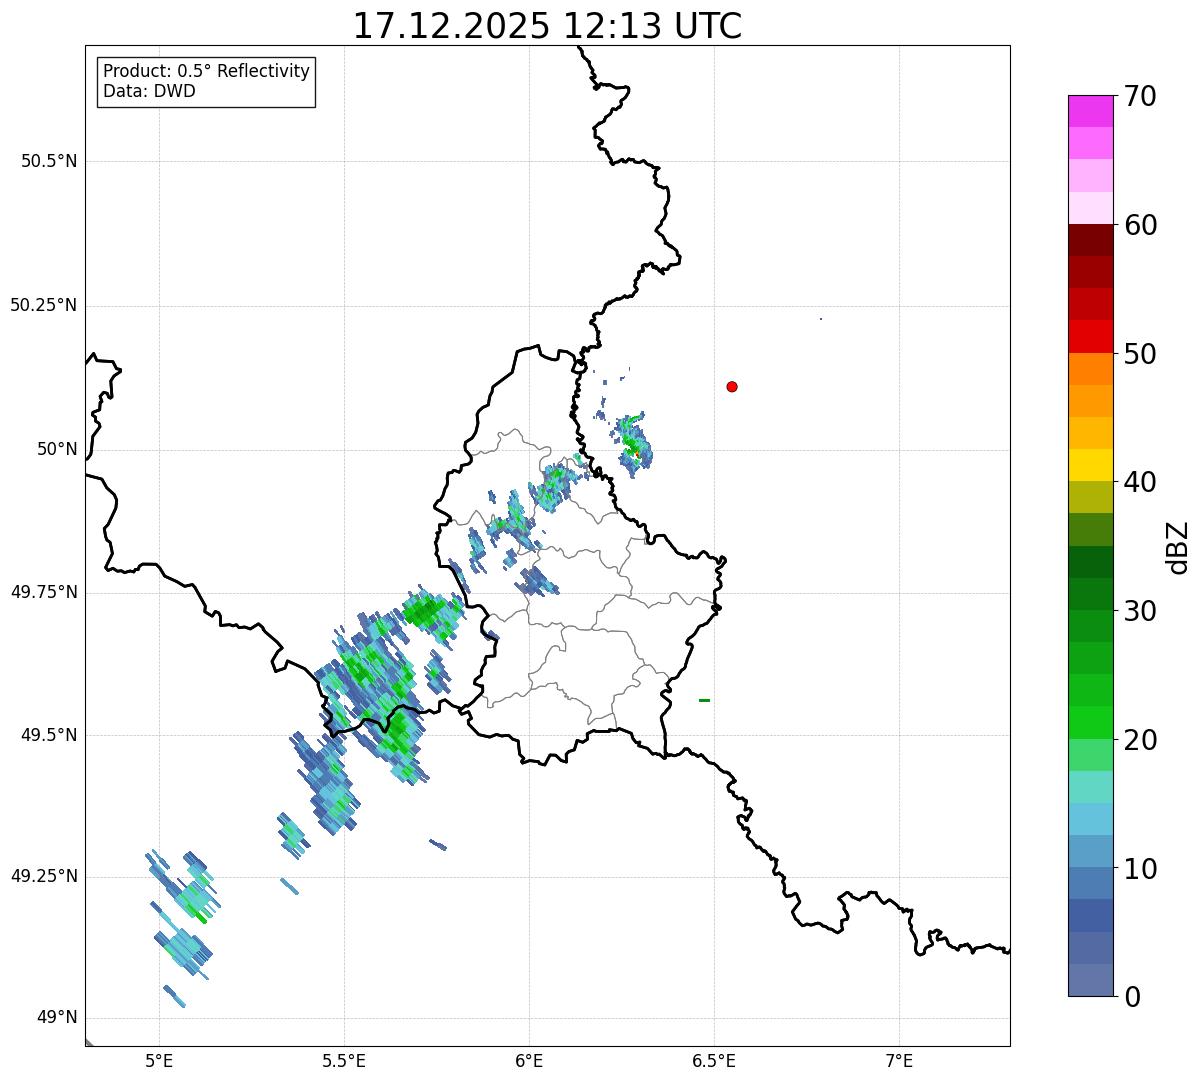Click the "Product: 0.5° Reflectivity" text
The image size is (1202, 1081).
point(206,72)
